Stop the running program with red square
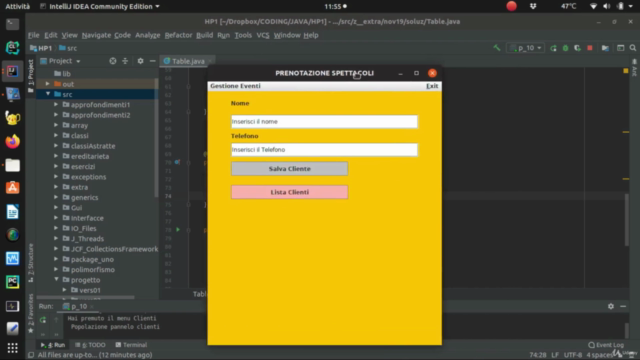Viewport: 640px width, 360px height. (590, 48)
